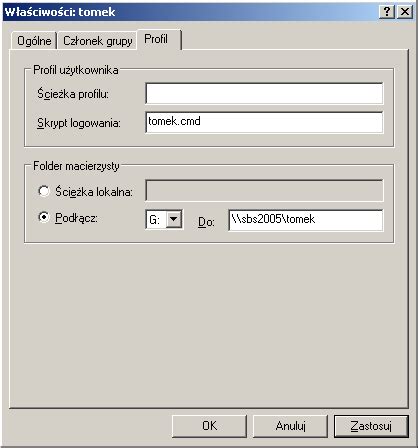Choose the Podłącz radio button
This screenshot has height=448, width=418.
point(44,218)
